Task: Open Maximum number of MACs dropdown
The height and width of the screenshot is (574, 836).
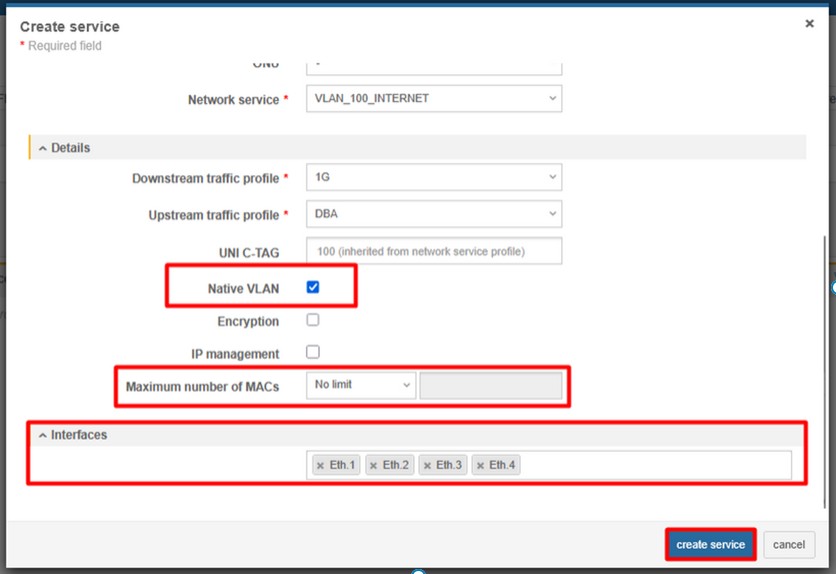Action: [360, 385]
